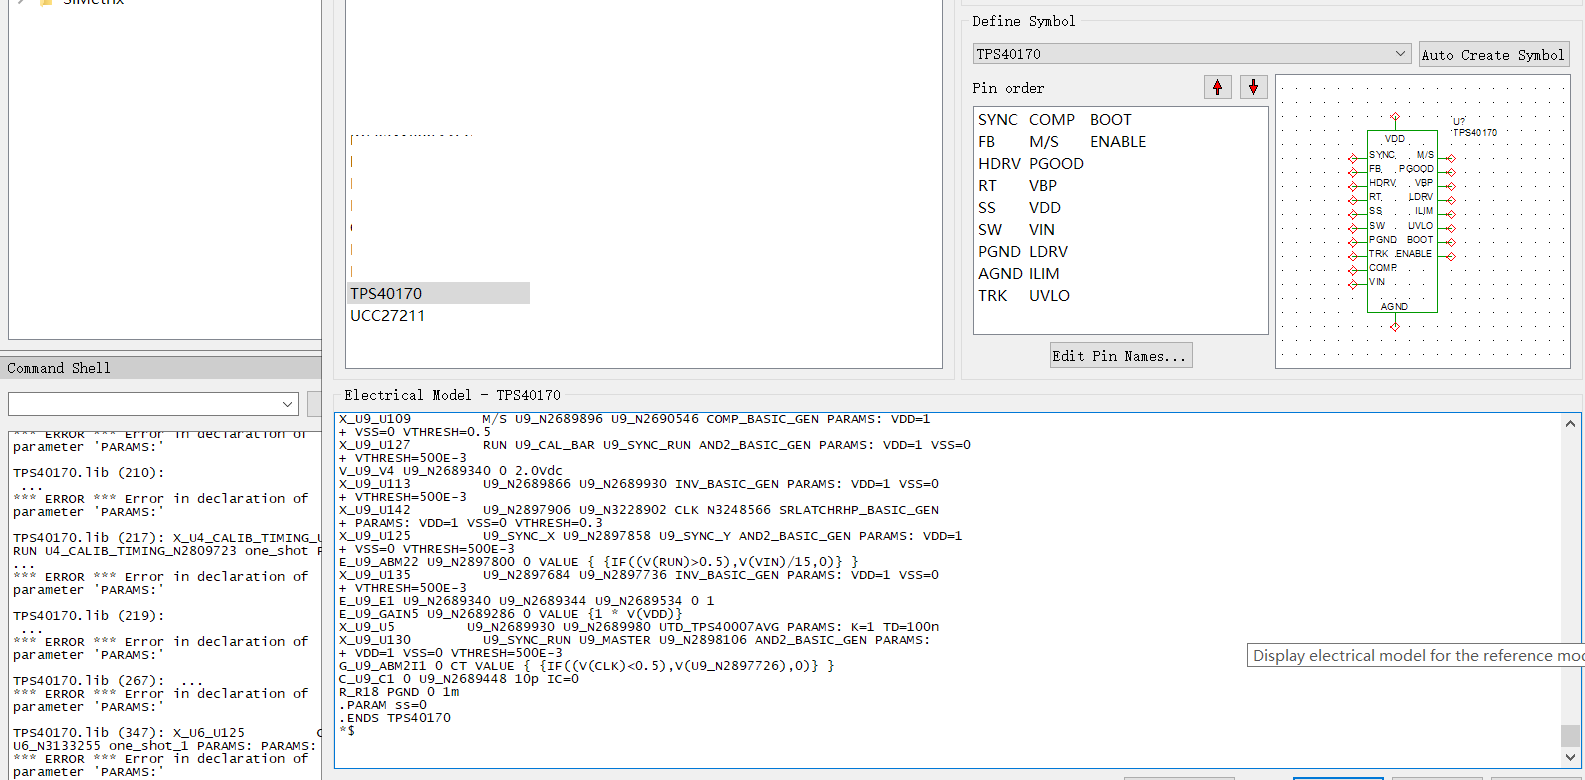1585x780 pixels.
Task: Select the COMP pin in pin order
Action: click(x=1052, y=119)
